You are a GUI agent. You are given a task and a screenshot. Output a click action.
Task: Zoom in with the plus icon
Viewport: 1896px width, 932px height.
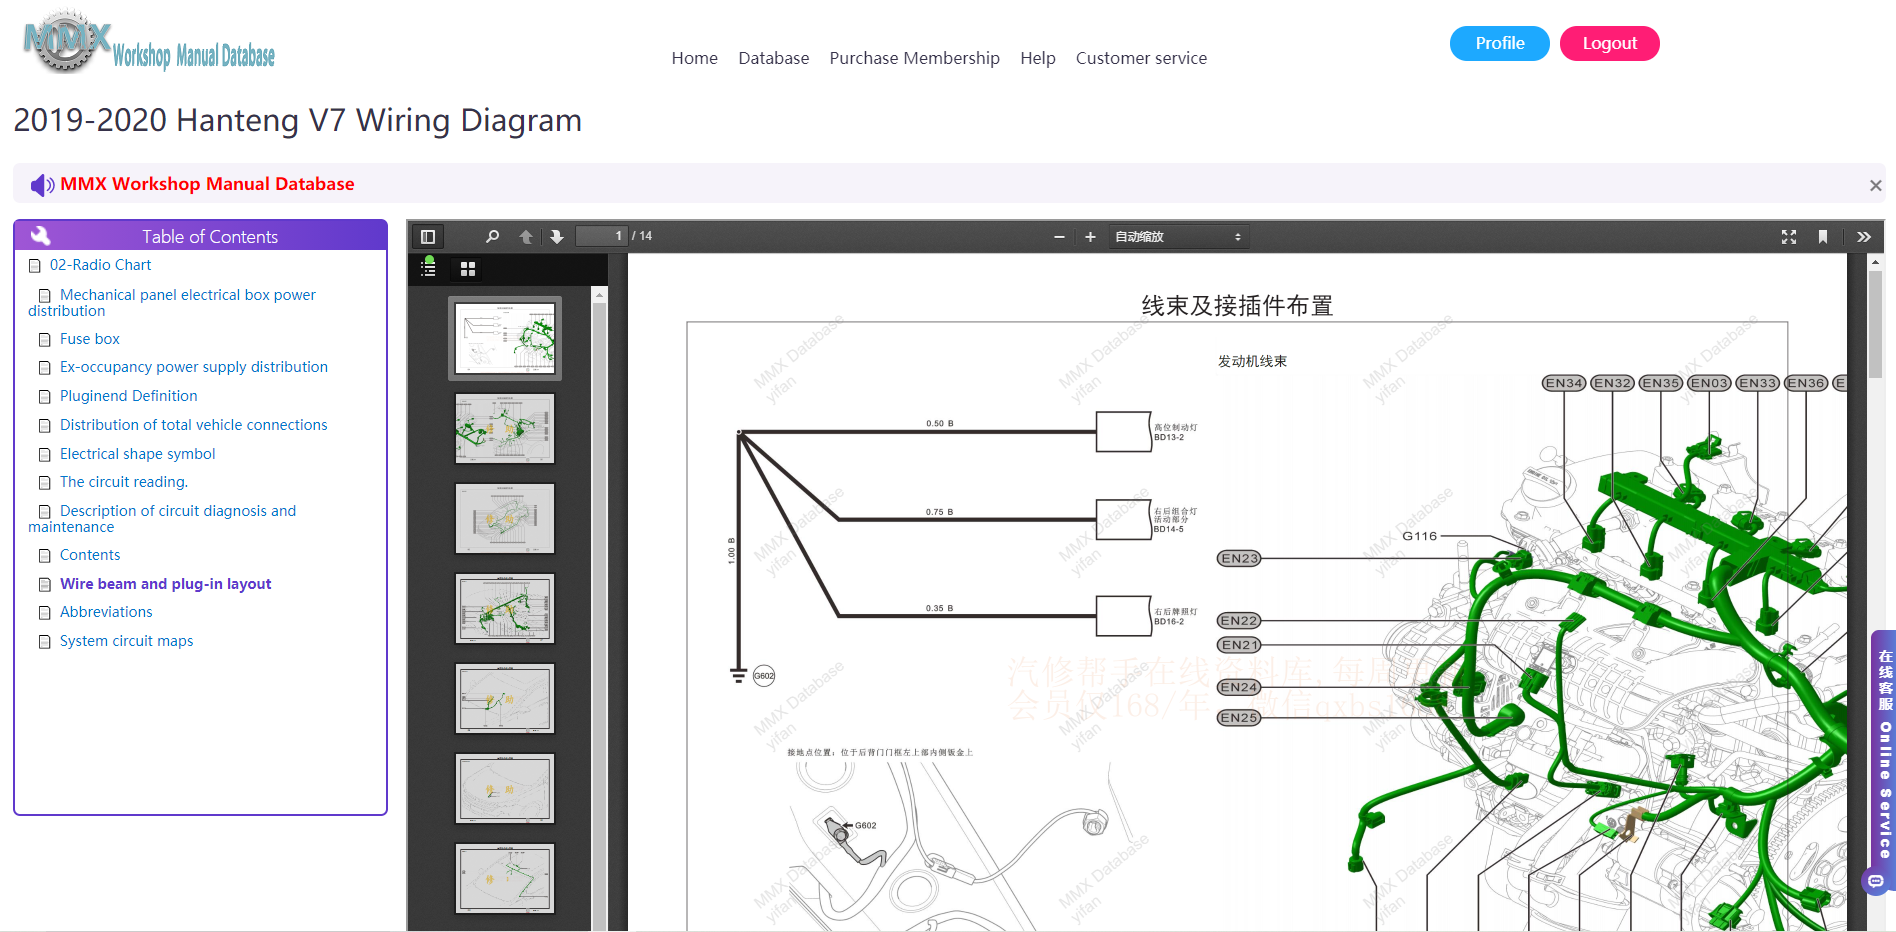point(1090,237)
